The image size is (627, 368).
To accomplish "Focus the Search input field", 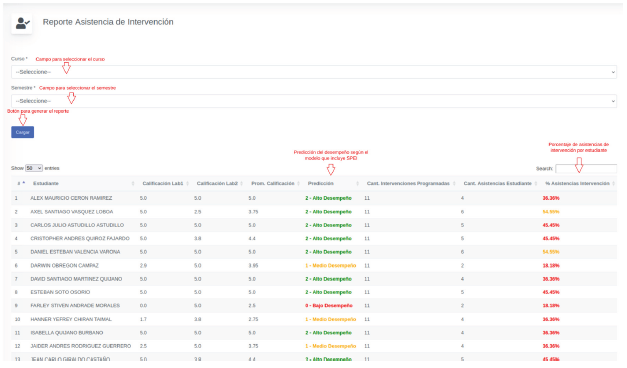I will [x=586, y=169].
